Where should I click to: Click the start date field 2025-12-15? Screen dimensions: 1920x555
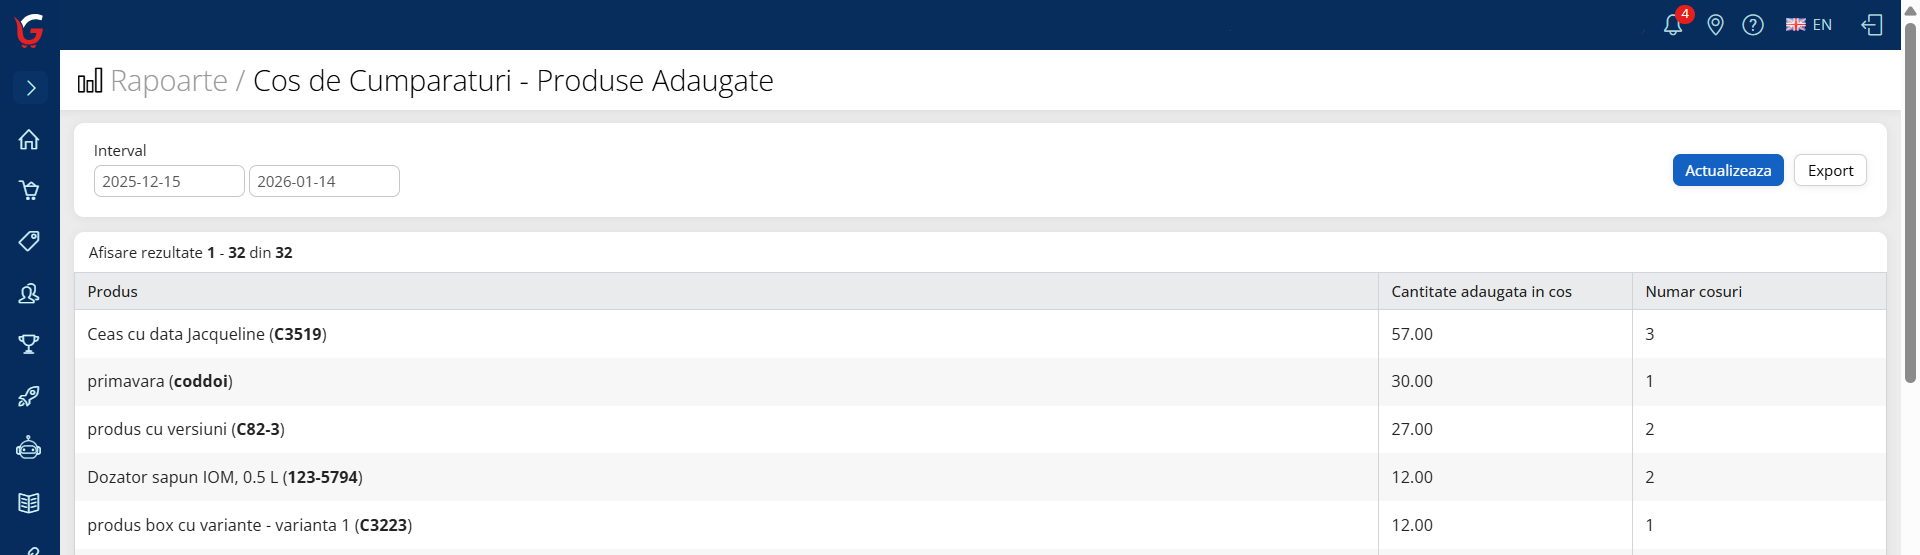tap(169, 181)
